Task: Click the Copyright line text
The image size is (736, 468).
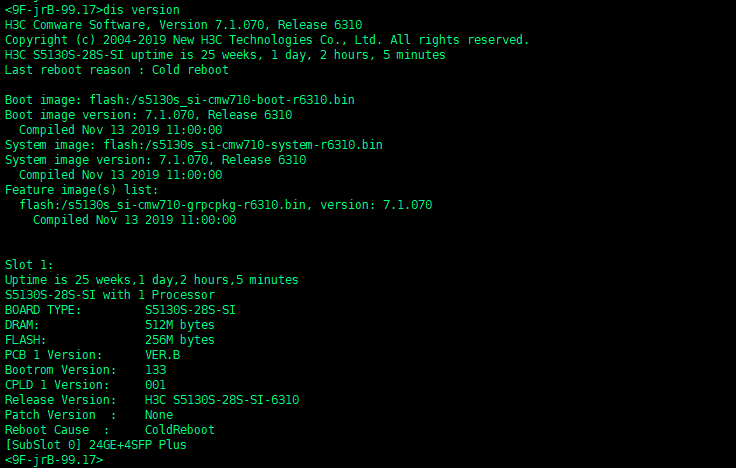Action: (x=266, y=40)
